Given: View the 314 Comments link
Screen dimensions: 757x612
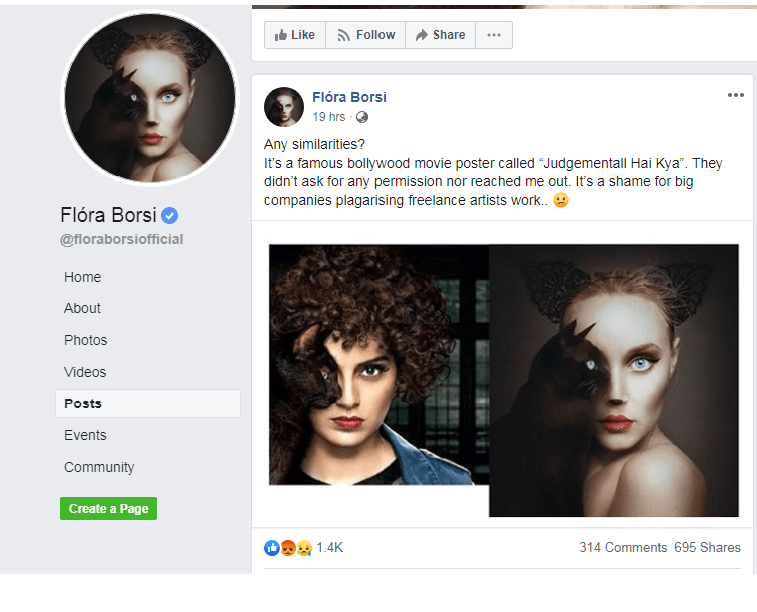Looking at the screenshot, I should pyautogui.click(x=622, y=547).
